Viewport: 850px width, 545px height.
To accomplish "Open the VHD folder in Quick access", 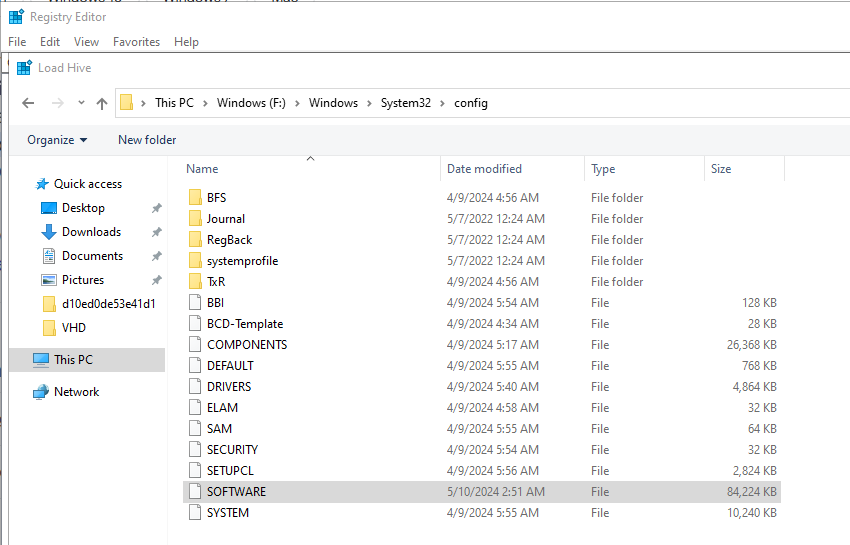I will click(74, 328).
